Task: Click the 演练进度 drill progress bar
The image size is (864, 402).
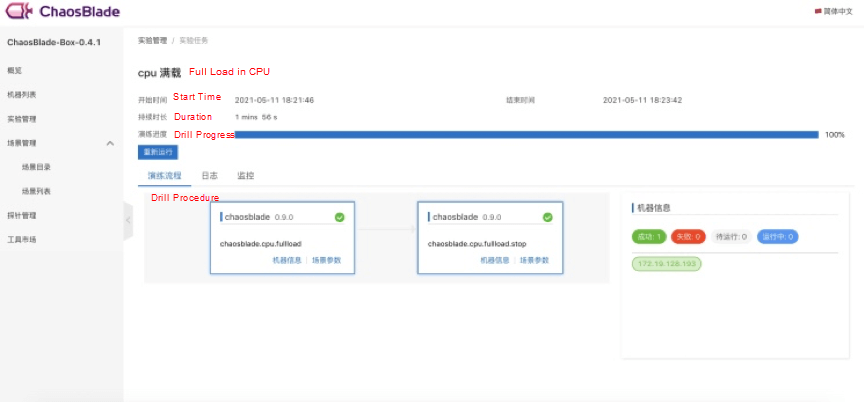Action: tap(526, 134)
